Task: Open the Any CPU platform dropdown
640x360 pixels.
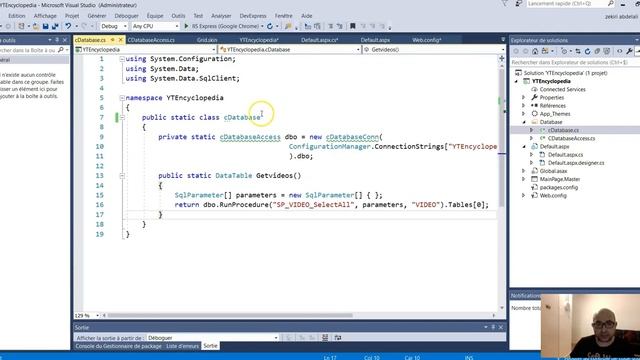Action: click(156, 26)
